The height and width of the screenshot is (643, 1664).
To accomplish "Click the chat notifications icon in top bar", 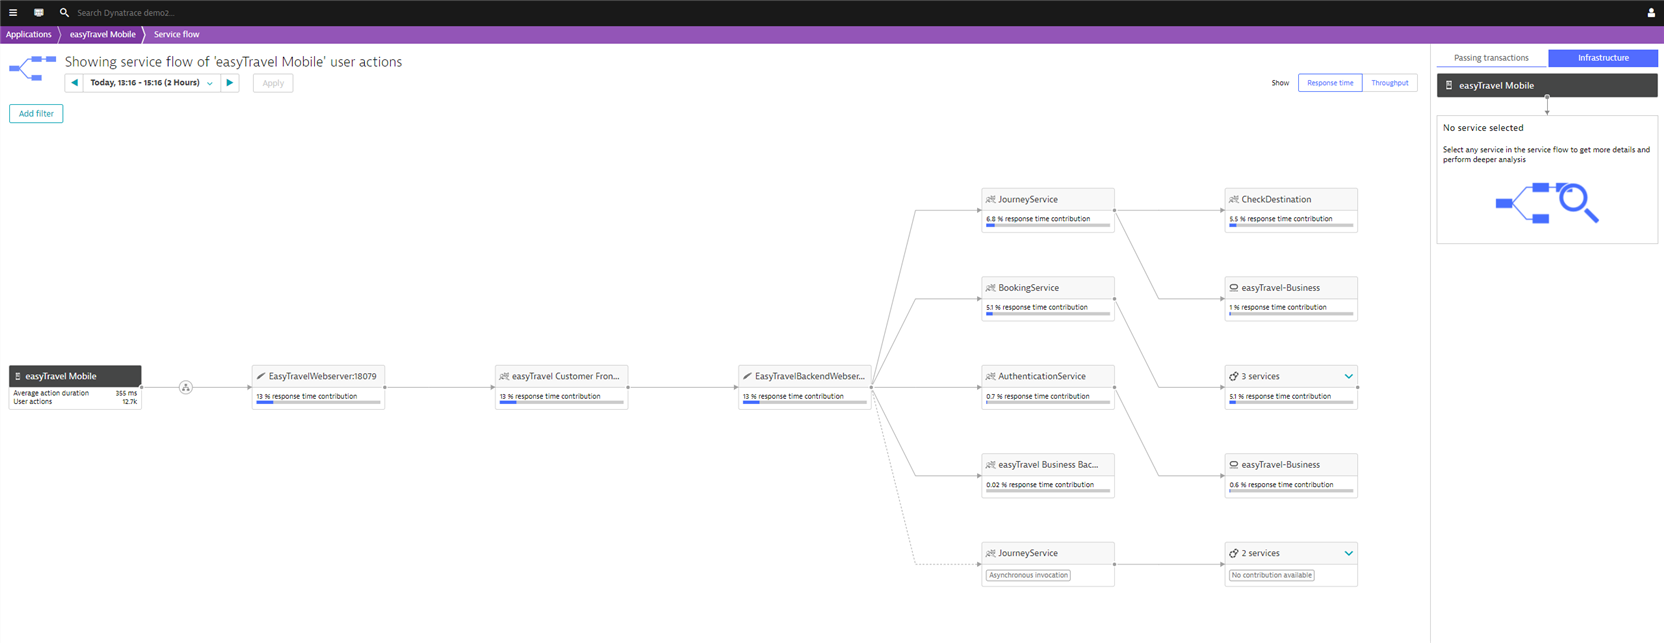I will [x=39, y=13].
